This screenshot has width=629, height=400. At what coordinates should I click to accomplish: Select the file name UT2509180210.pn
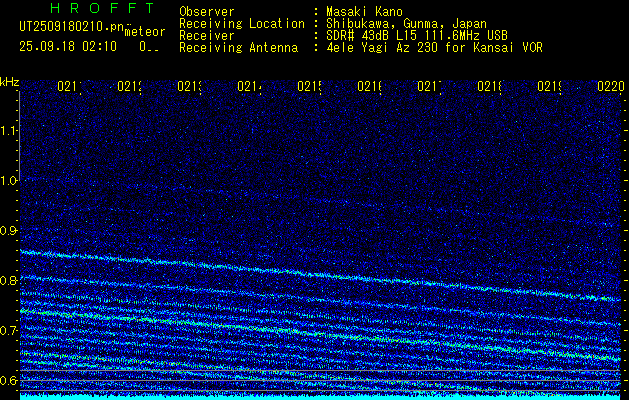coord(71,26)
